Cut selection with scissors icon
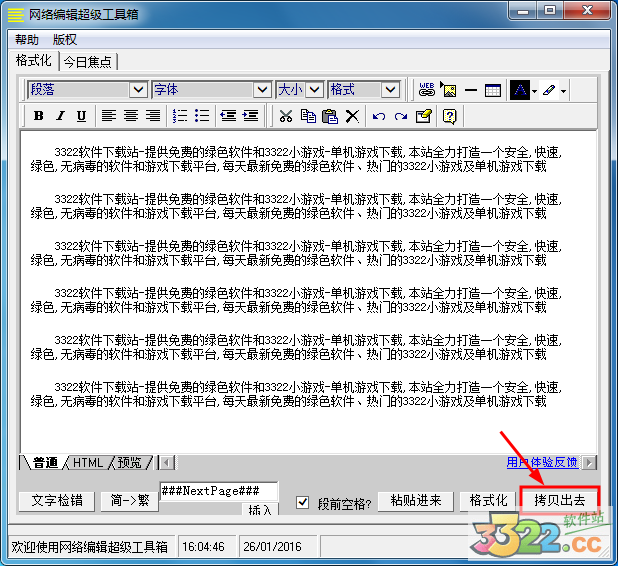The height and width of the screenshot is (566, 618). tap(286, 116)
